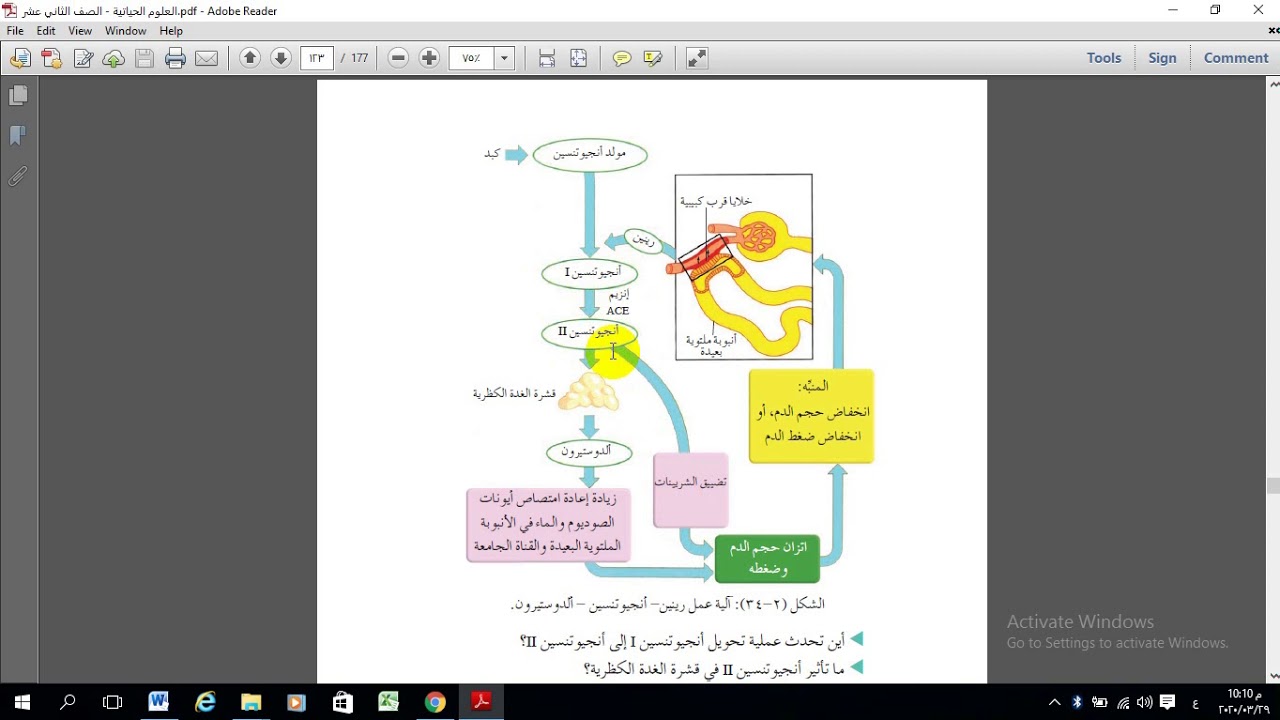1280x720 pixels.
Task: Zoom in with the plus button
Action: (429, 58)
